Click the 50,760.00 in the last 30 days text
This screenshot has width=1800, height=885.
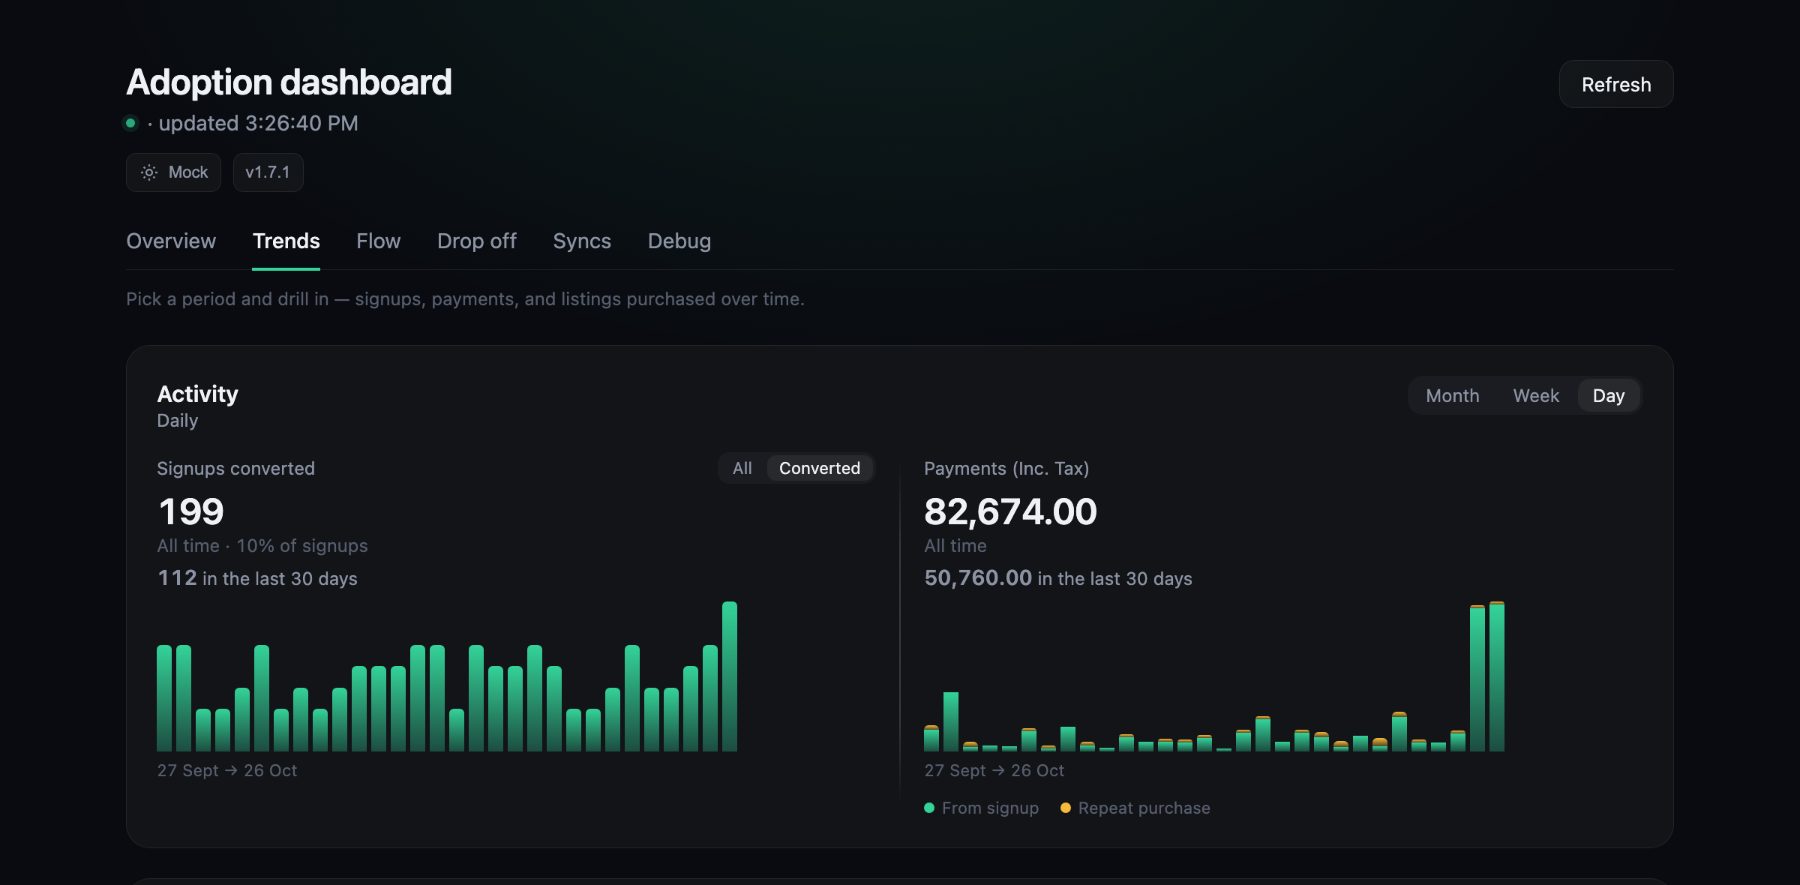click(x=1058, y=578)
